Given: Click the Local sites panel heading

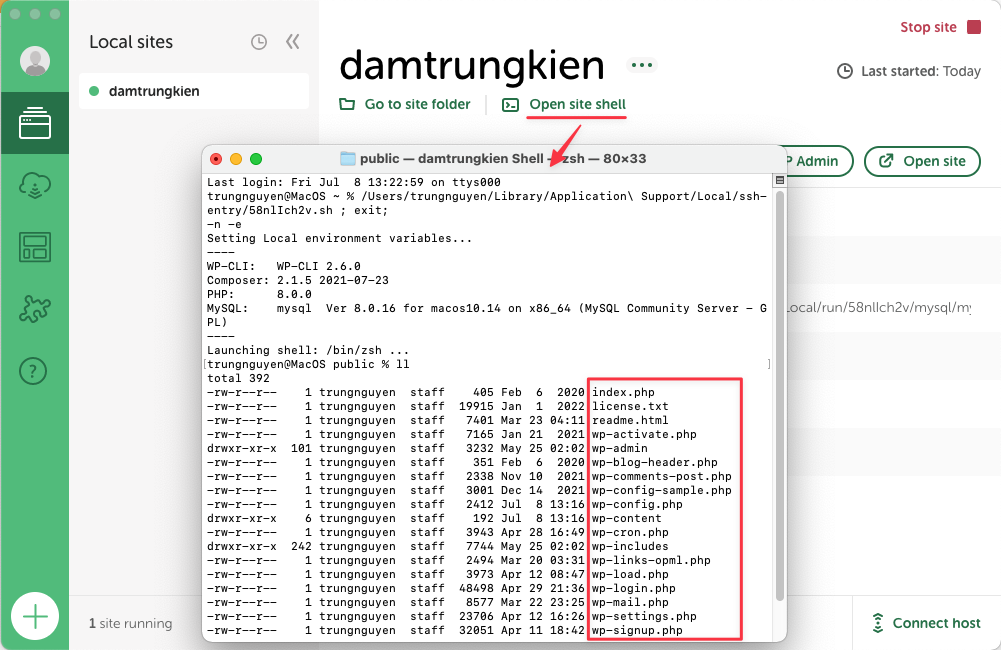Looking at the screenshot, I should [x=131, y=42].
